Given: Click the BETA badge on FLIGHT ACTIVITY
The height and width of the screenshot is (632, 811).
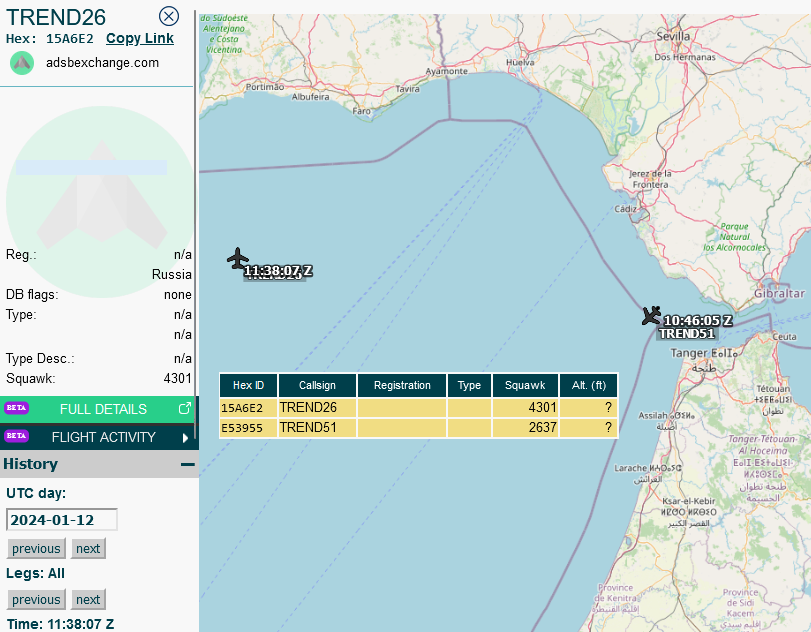Looking at the screenshot, I should (16, 435).
